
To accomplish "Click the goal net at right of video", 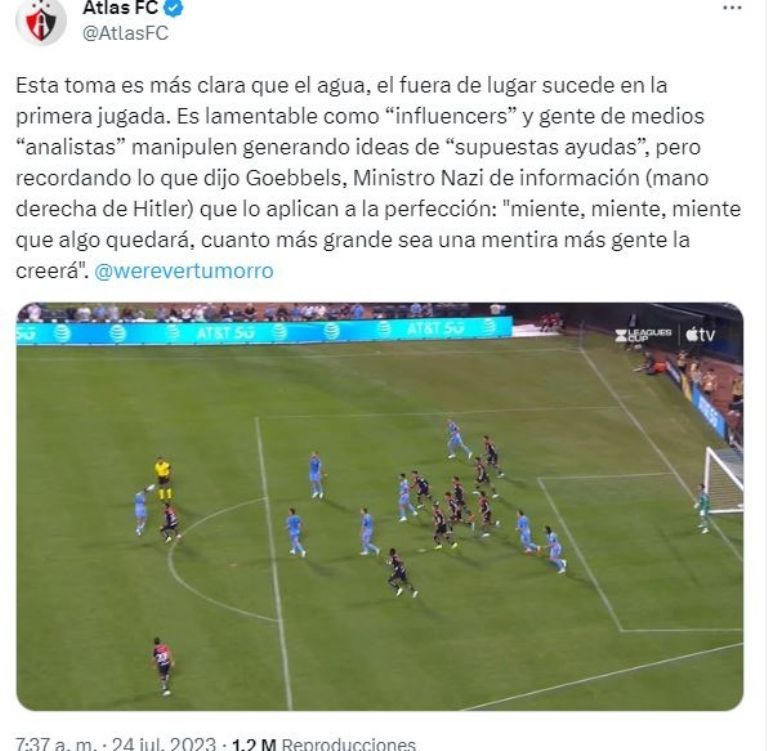I will point(724,481).
